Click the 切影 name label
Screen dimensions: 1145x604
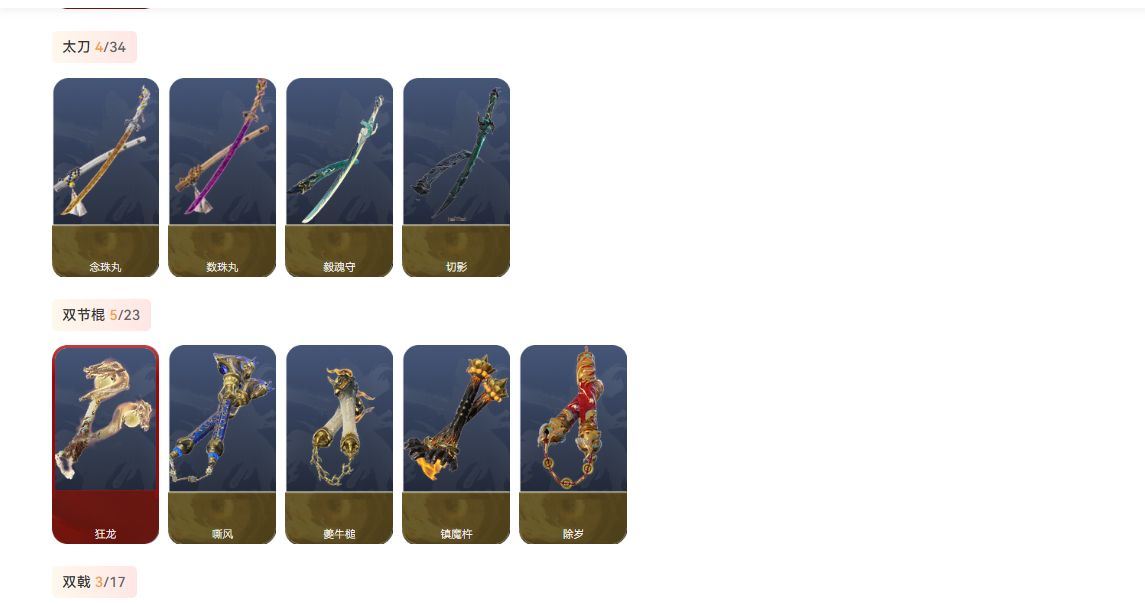pyautogui.click(x=456, y=267)
